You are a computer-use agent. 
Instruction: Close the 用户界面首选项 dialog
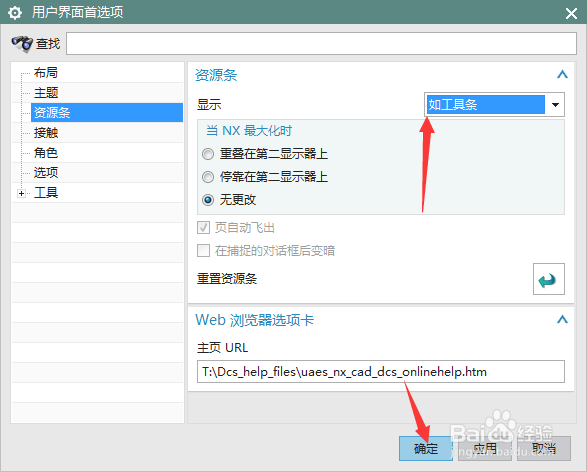tap(571, 13)
